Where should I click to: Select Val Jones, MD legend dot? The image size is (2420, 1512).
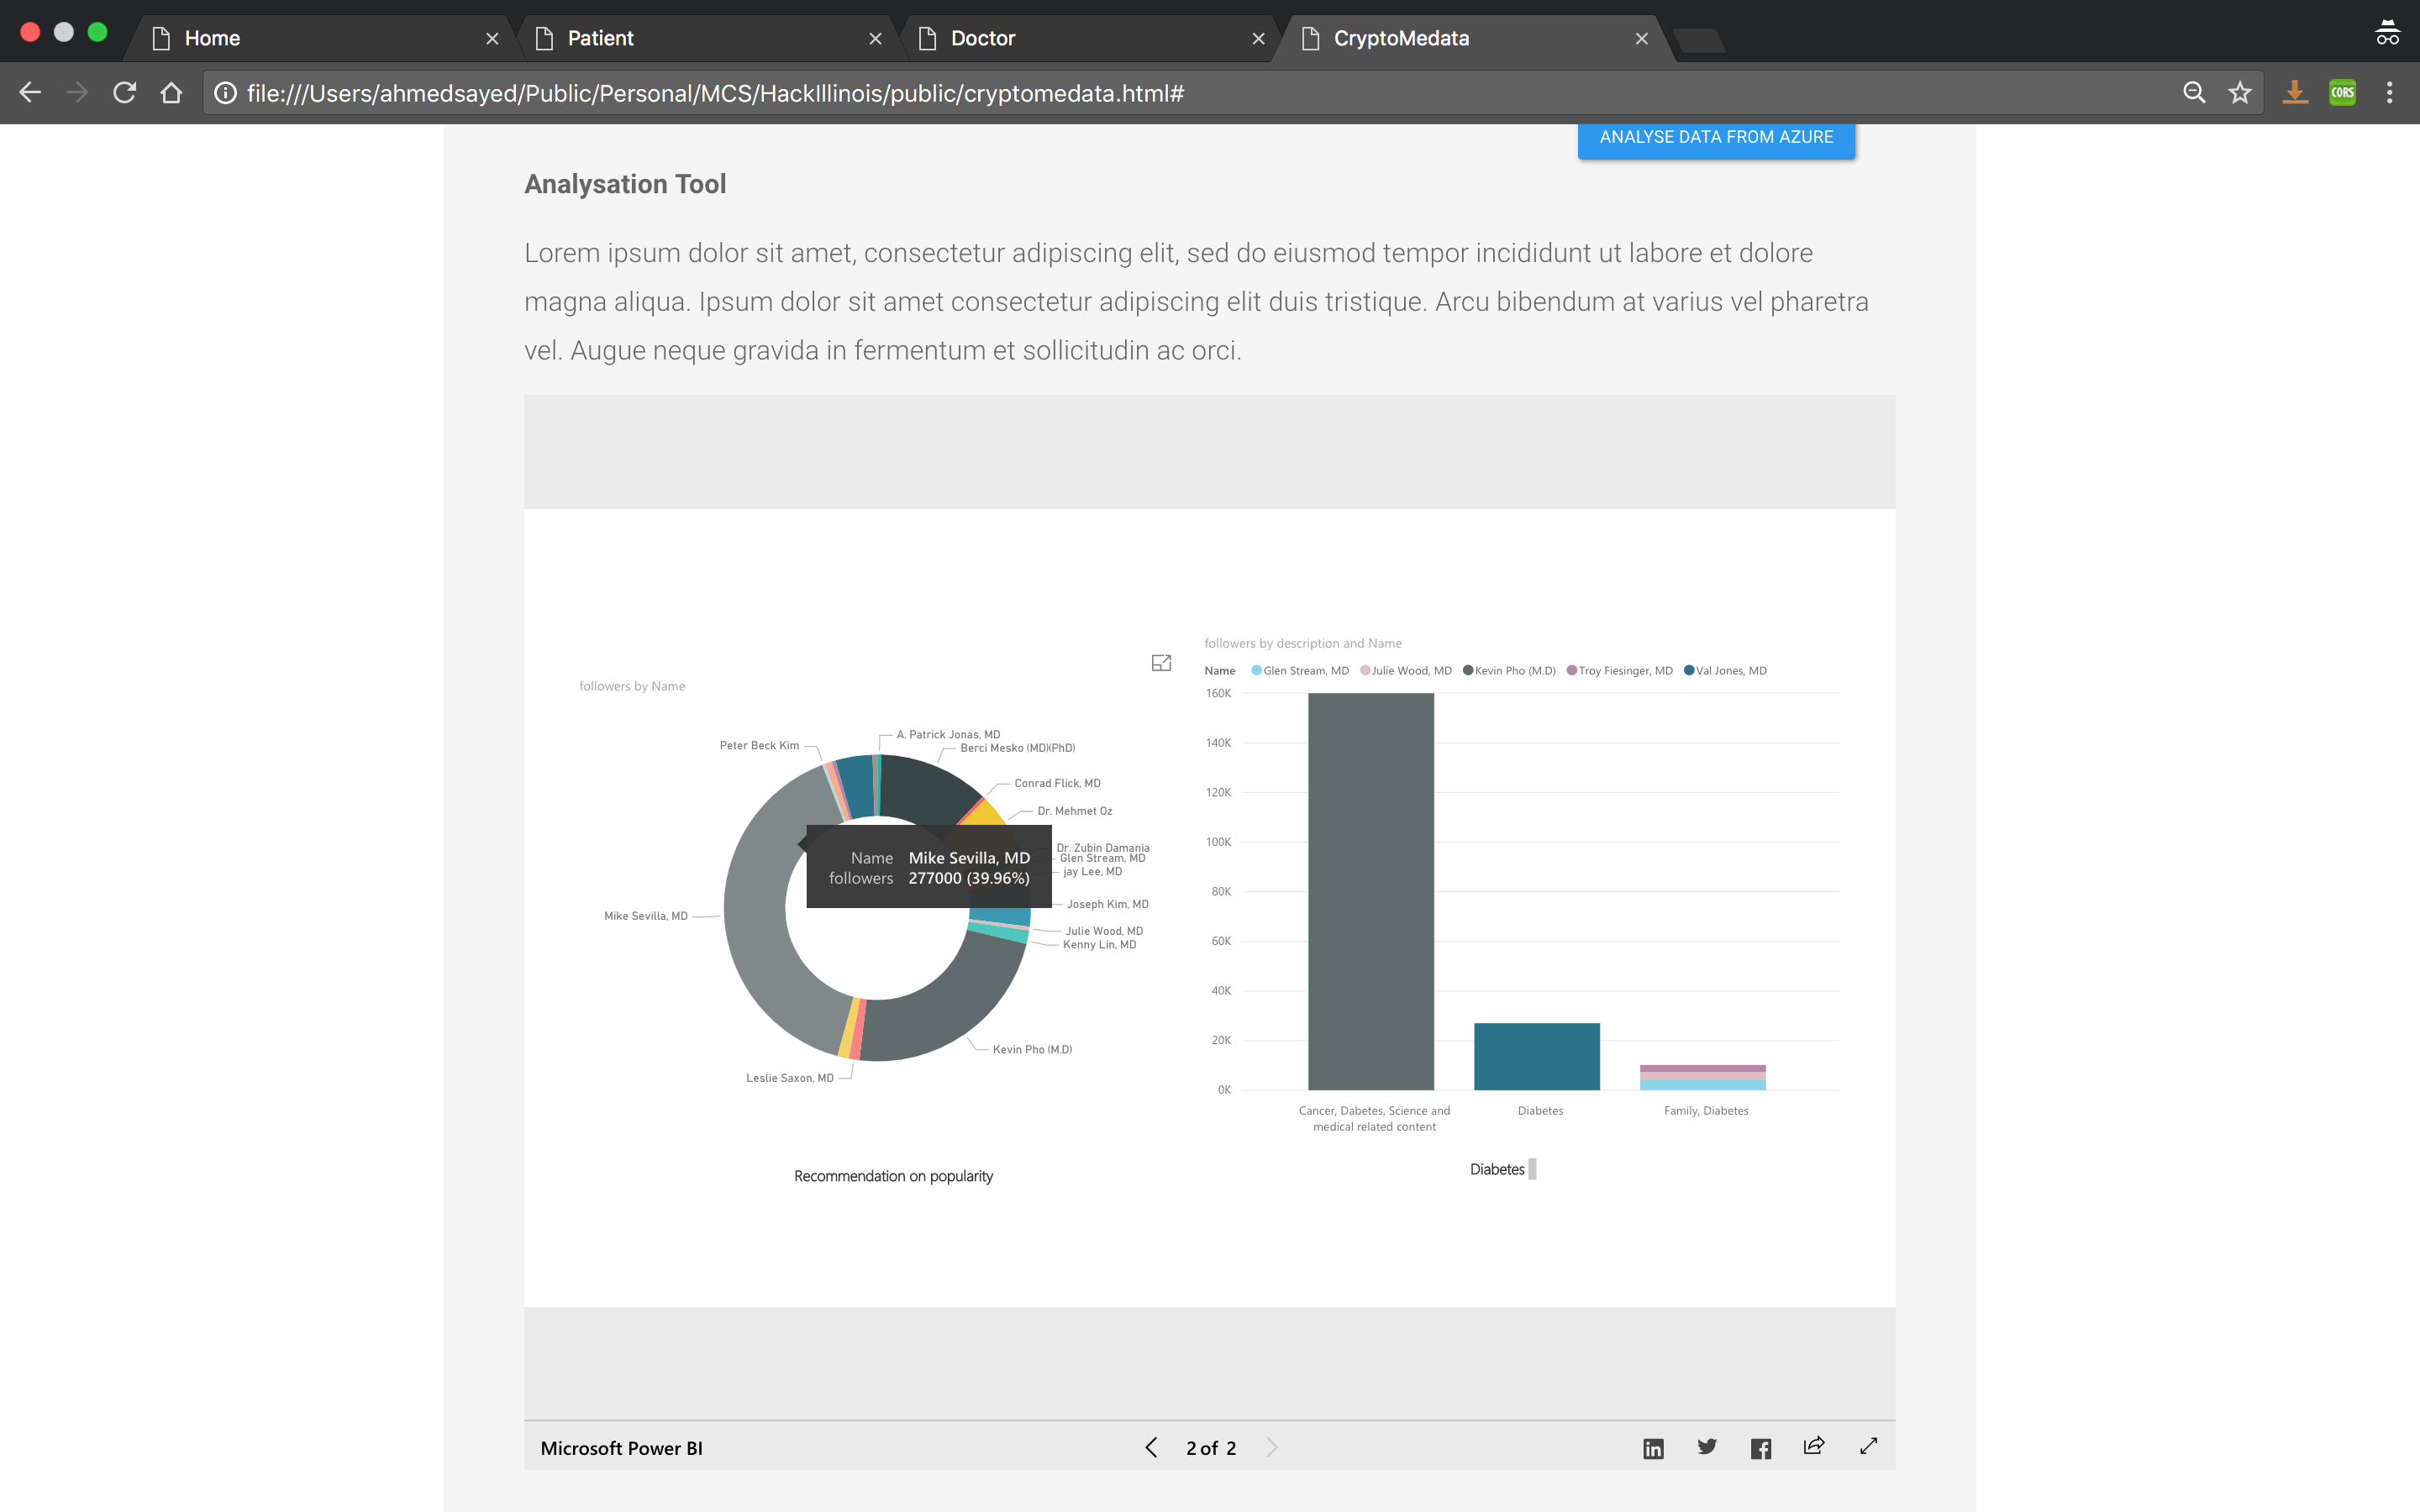1689,671
